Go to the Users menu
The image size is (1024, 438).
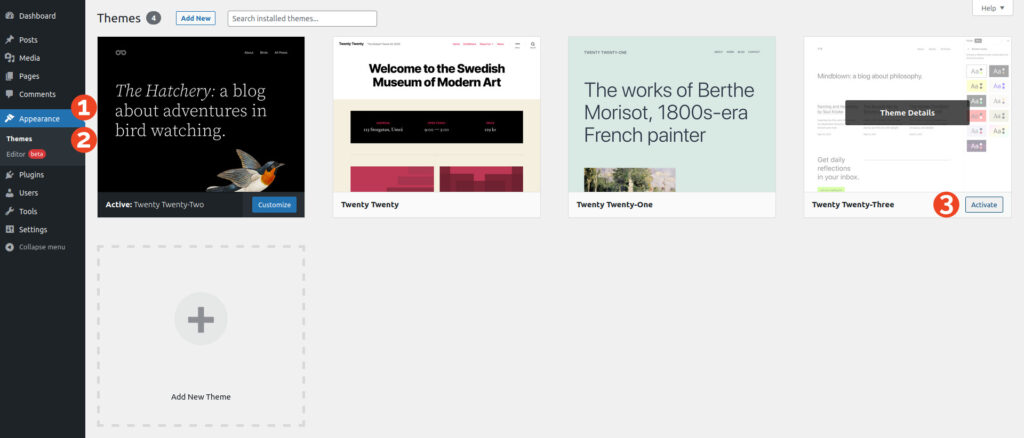click(42, 193)
